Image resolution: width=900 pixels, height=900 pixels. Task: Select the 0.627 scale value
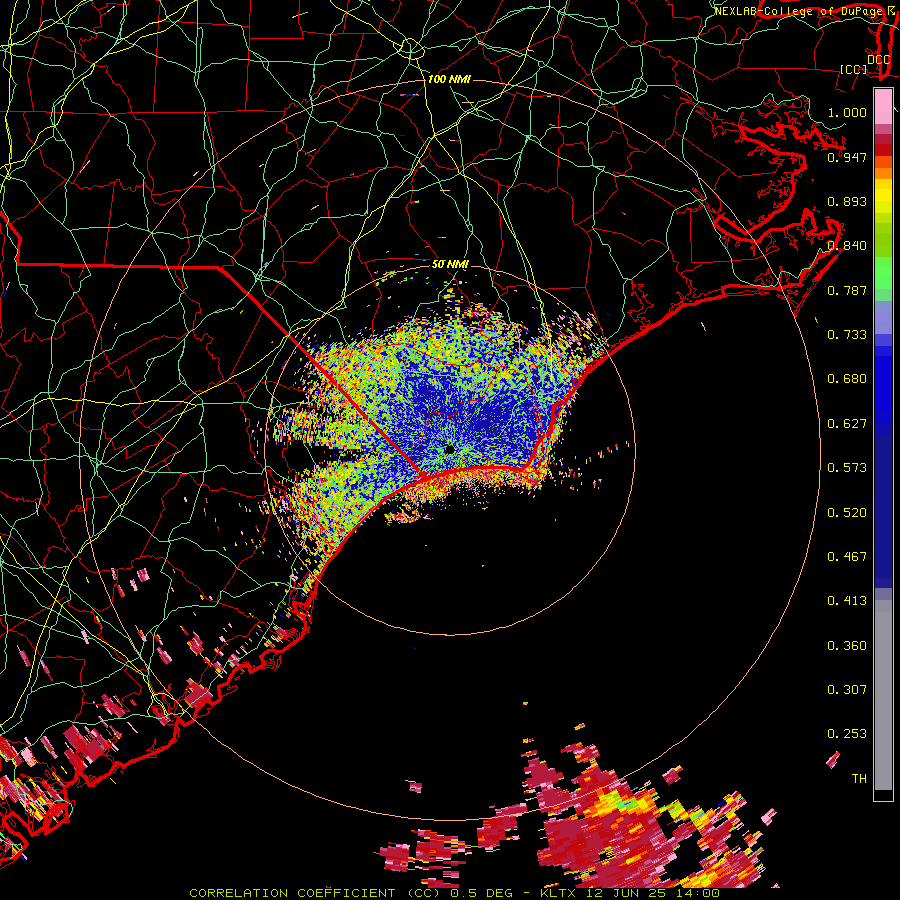(847, 424)
